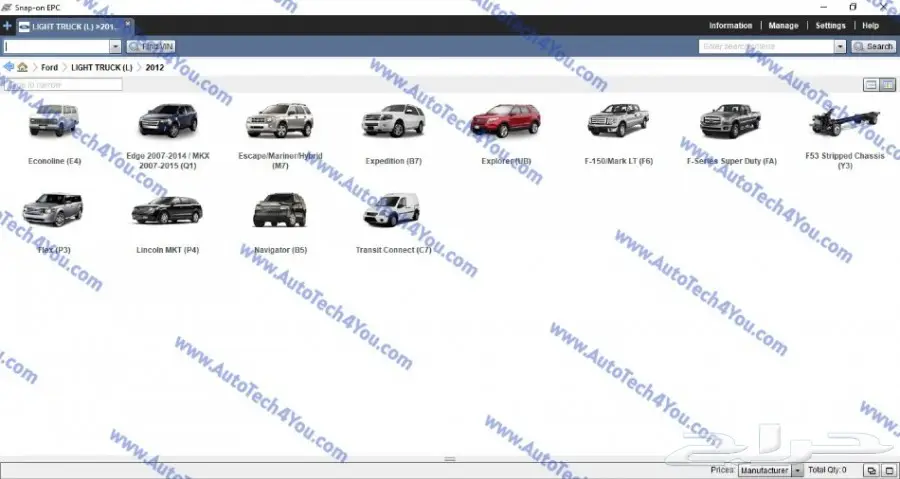Click the Econoline (E4) label

[55, 161]
